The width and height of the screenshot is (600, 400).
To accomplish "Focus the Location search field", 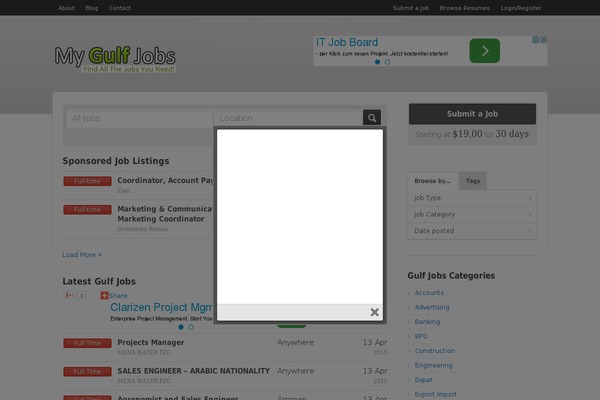I will click(288, 118).
